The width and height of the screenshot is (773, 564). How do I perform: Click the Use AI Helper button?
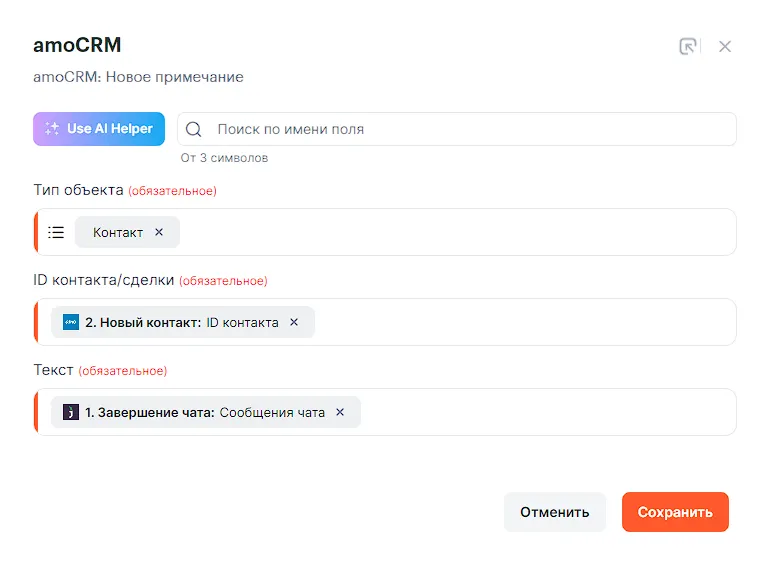(x=99, y=129)
